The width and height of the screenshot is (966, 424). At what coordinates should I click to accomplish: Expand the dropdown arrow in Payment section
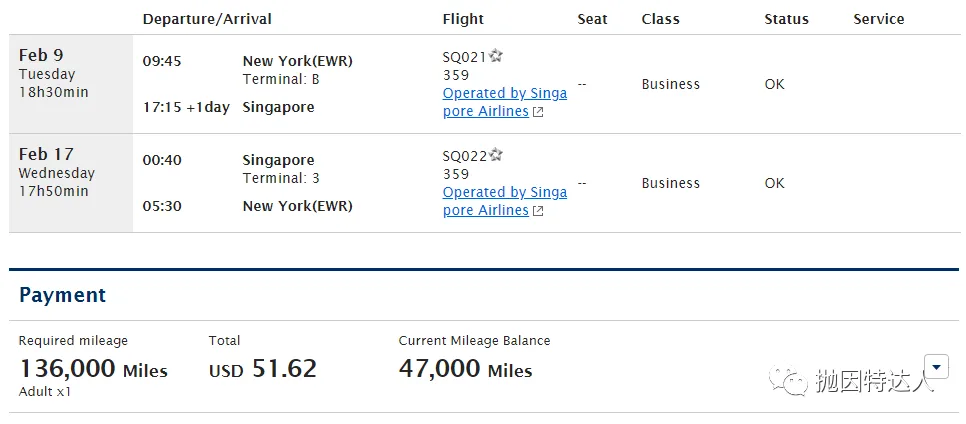click(936, 366)
